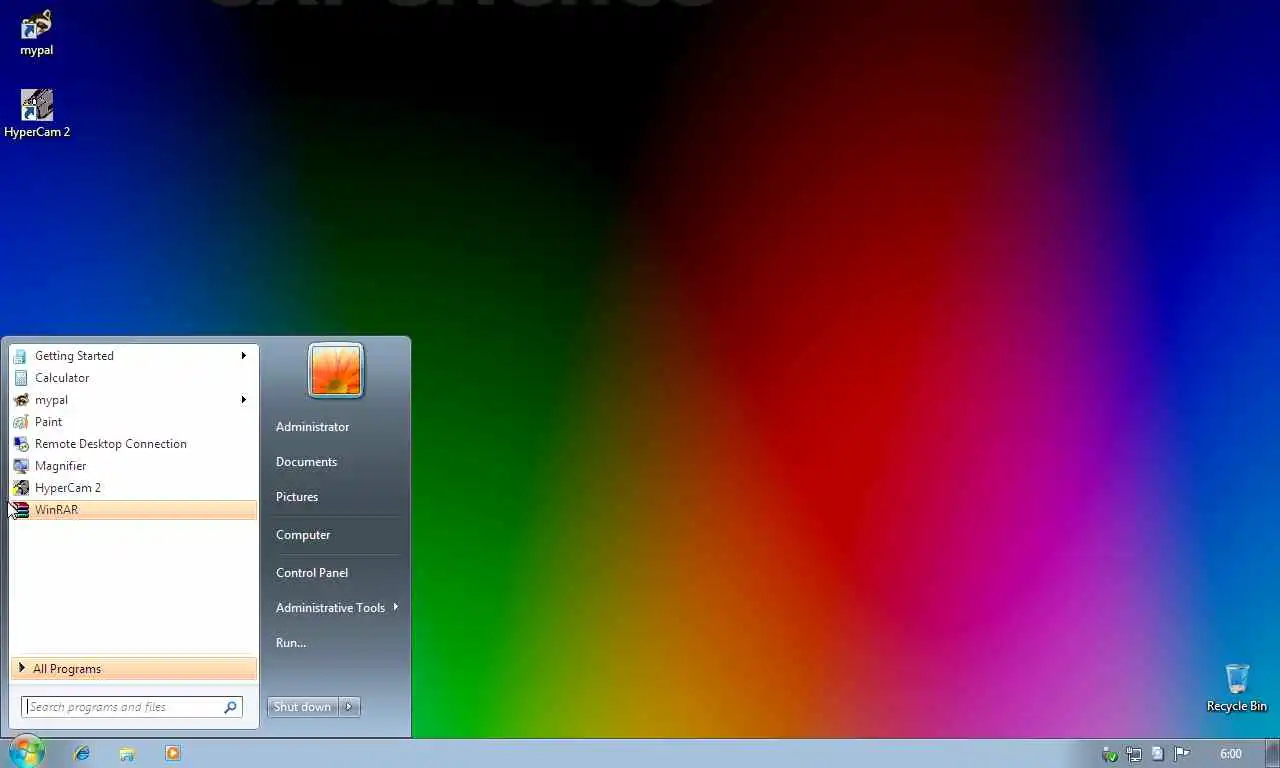Image resolution: width=1280 pixels, height=768 pixels.
Task: Open the mypal desktop shortcut
Action: 37,32
